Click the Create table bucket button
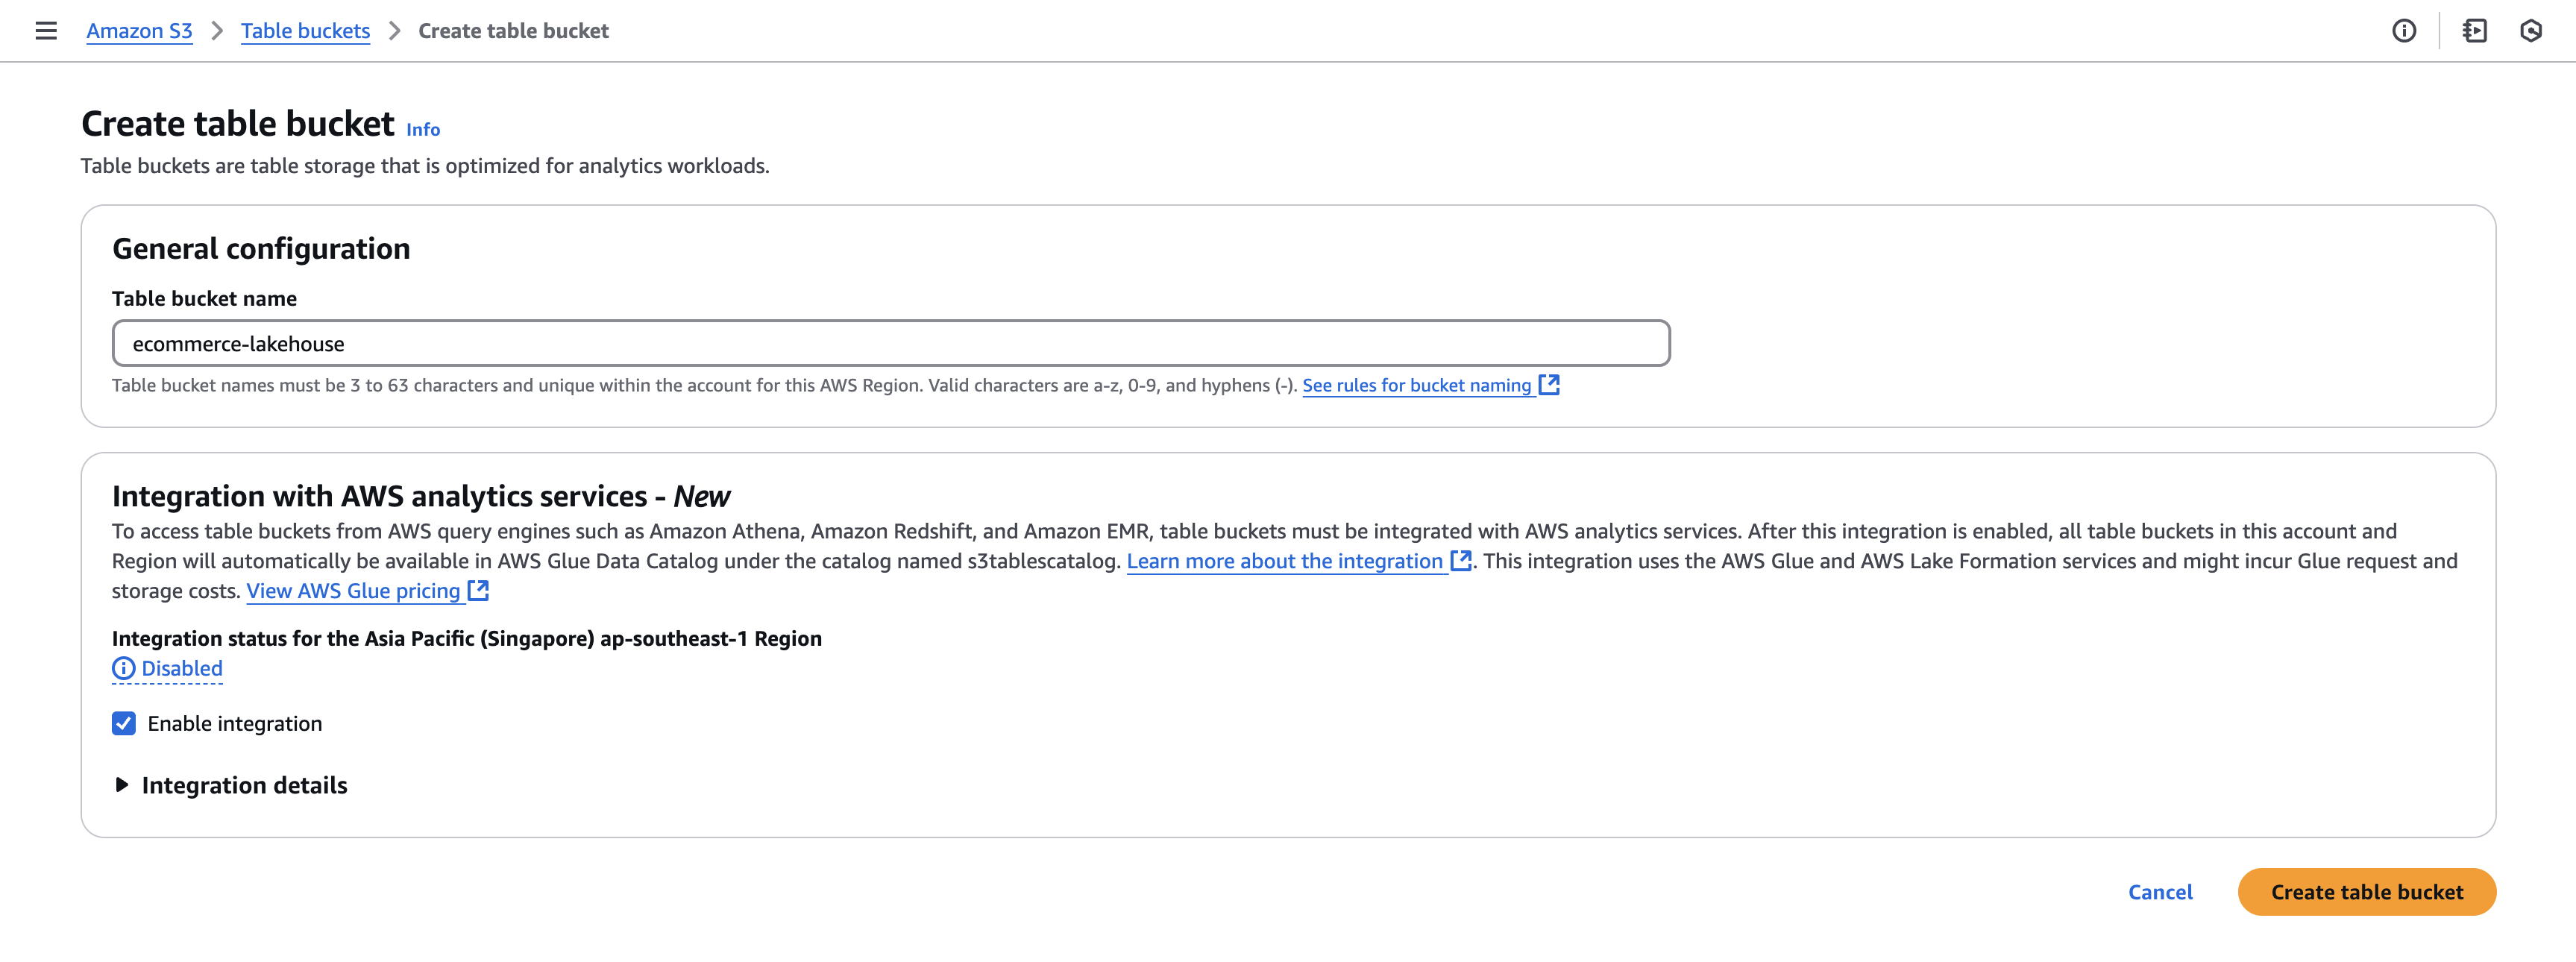The image size is (2576, 962). [2366, 892]
